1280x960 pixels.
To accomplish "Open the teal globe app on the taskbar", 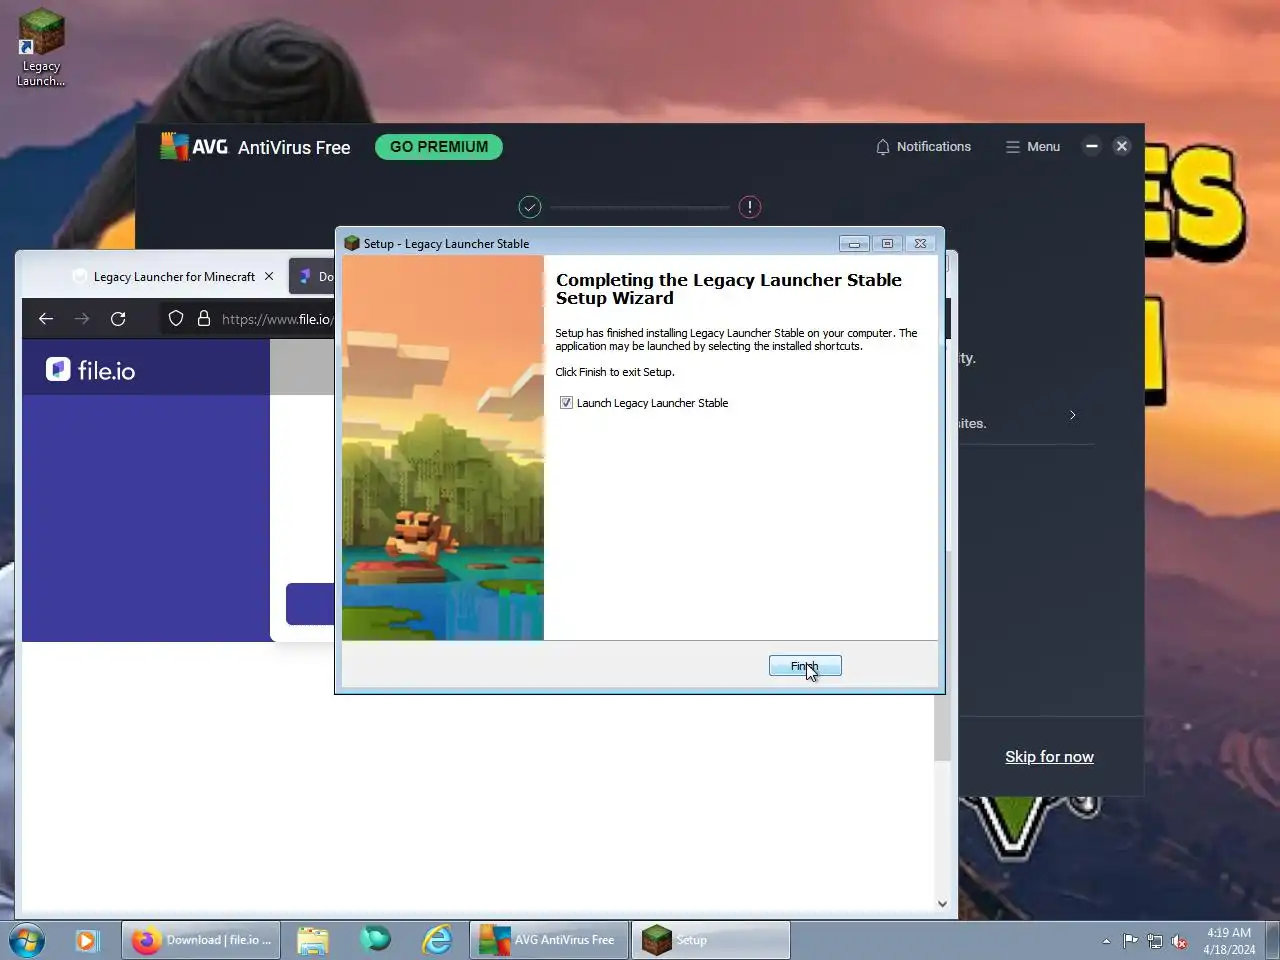I will tap(375, 939).
